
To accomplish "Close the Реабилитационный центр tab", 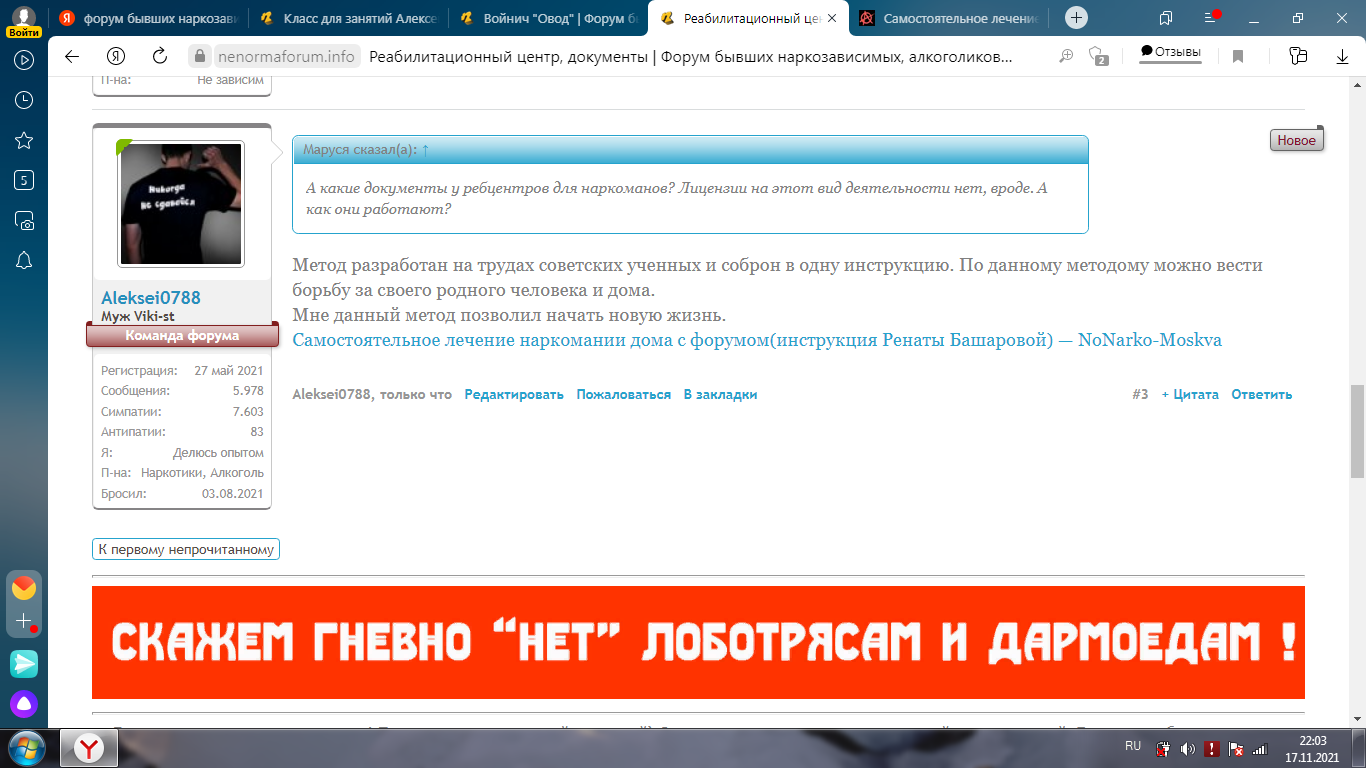I will pyautogui.click(x=832, y=18).
